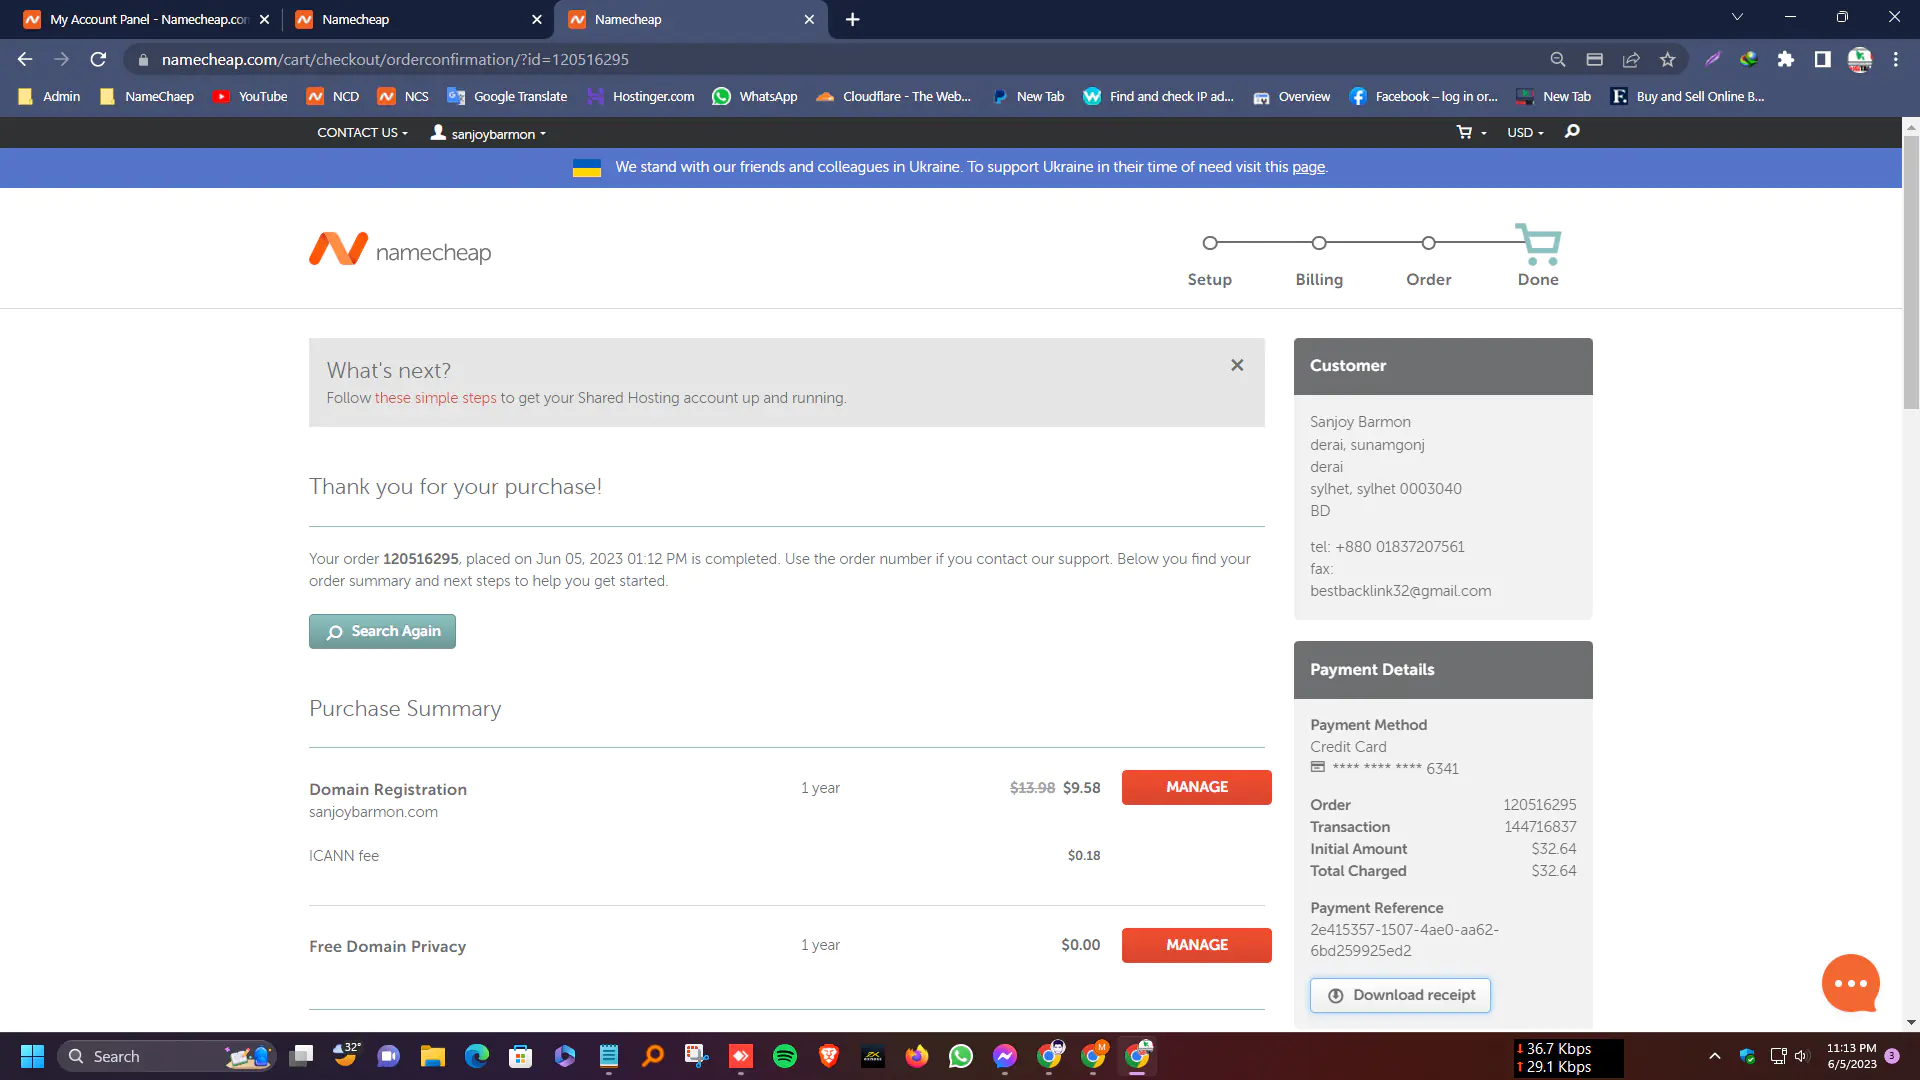Click the Namecheap logo
This screenshot has height=1080, width=1920.
tap(400, 250)
